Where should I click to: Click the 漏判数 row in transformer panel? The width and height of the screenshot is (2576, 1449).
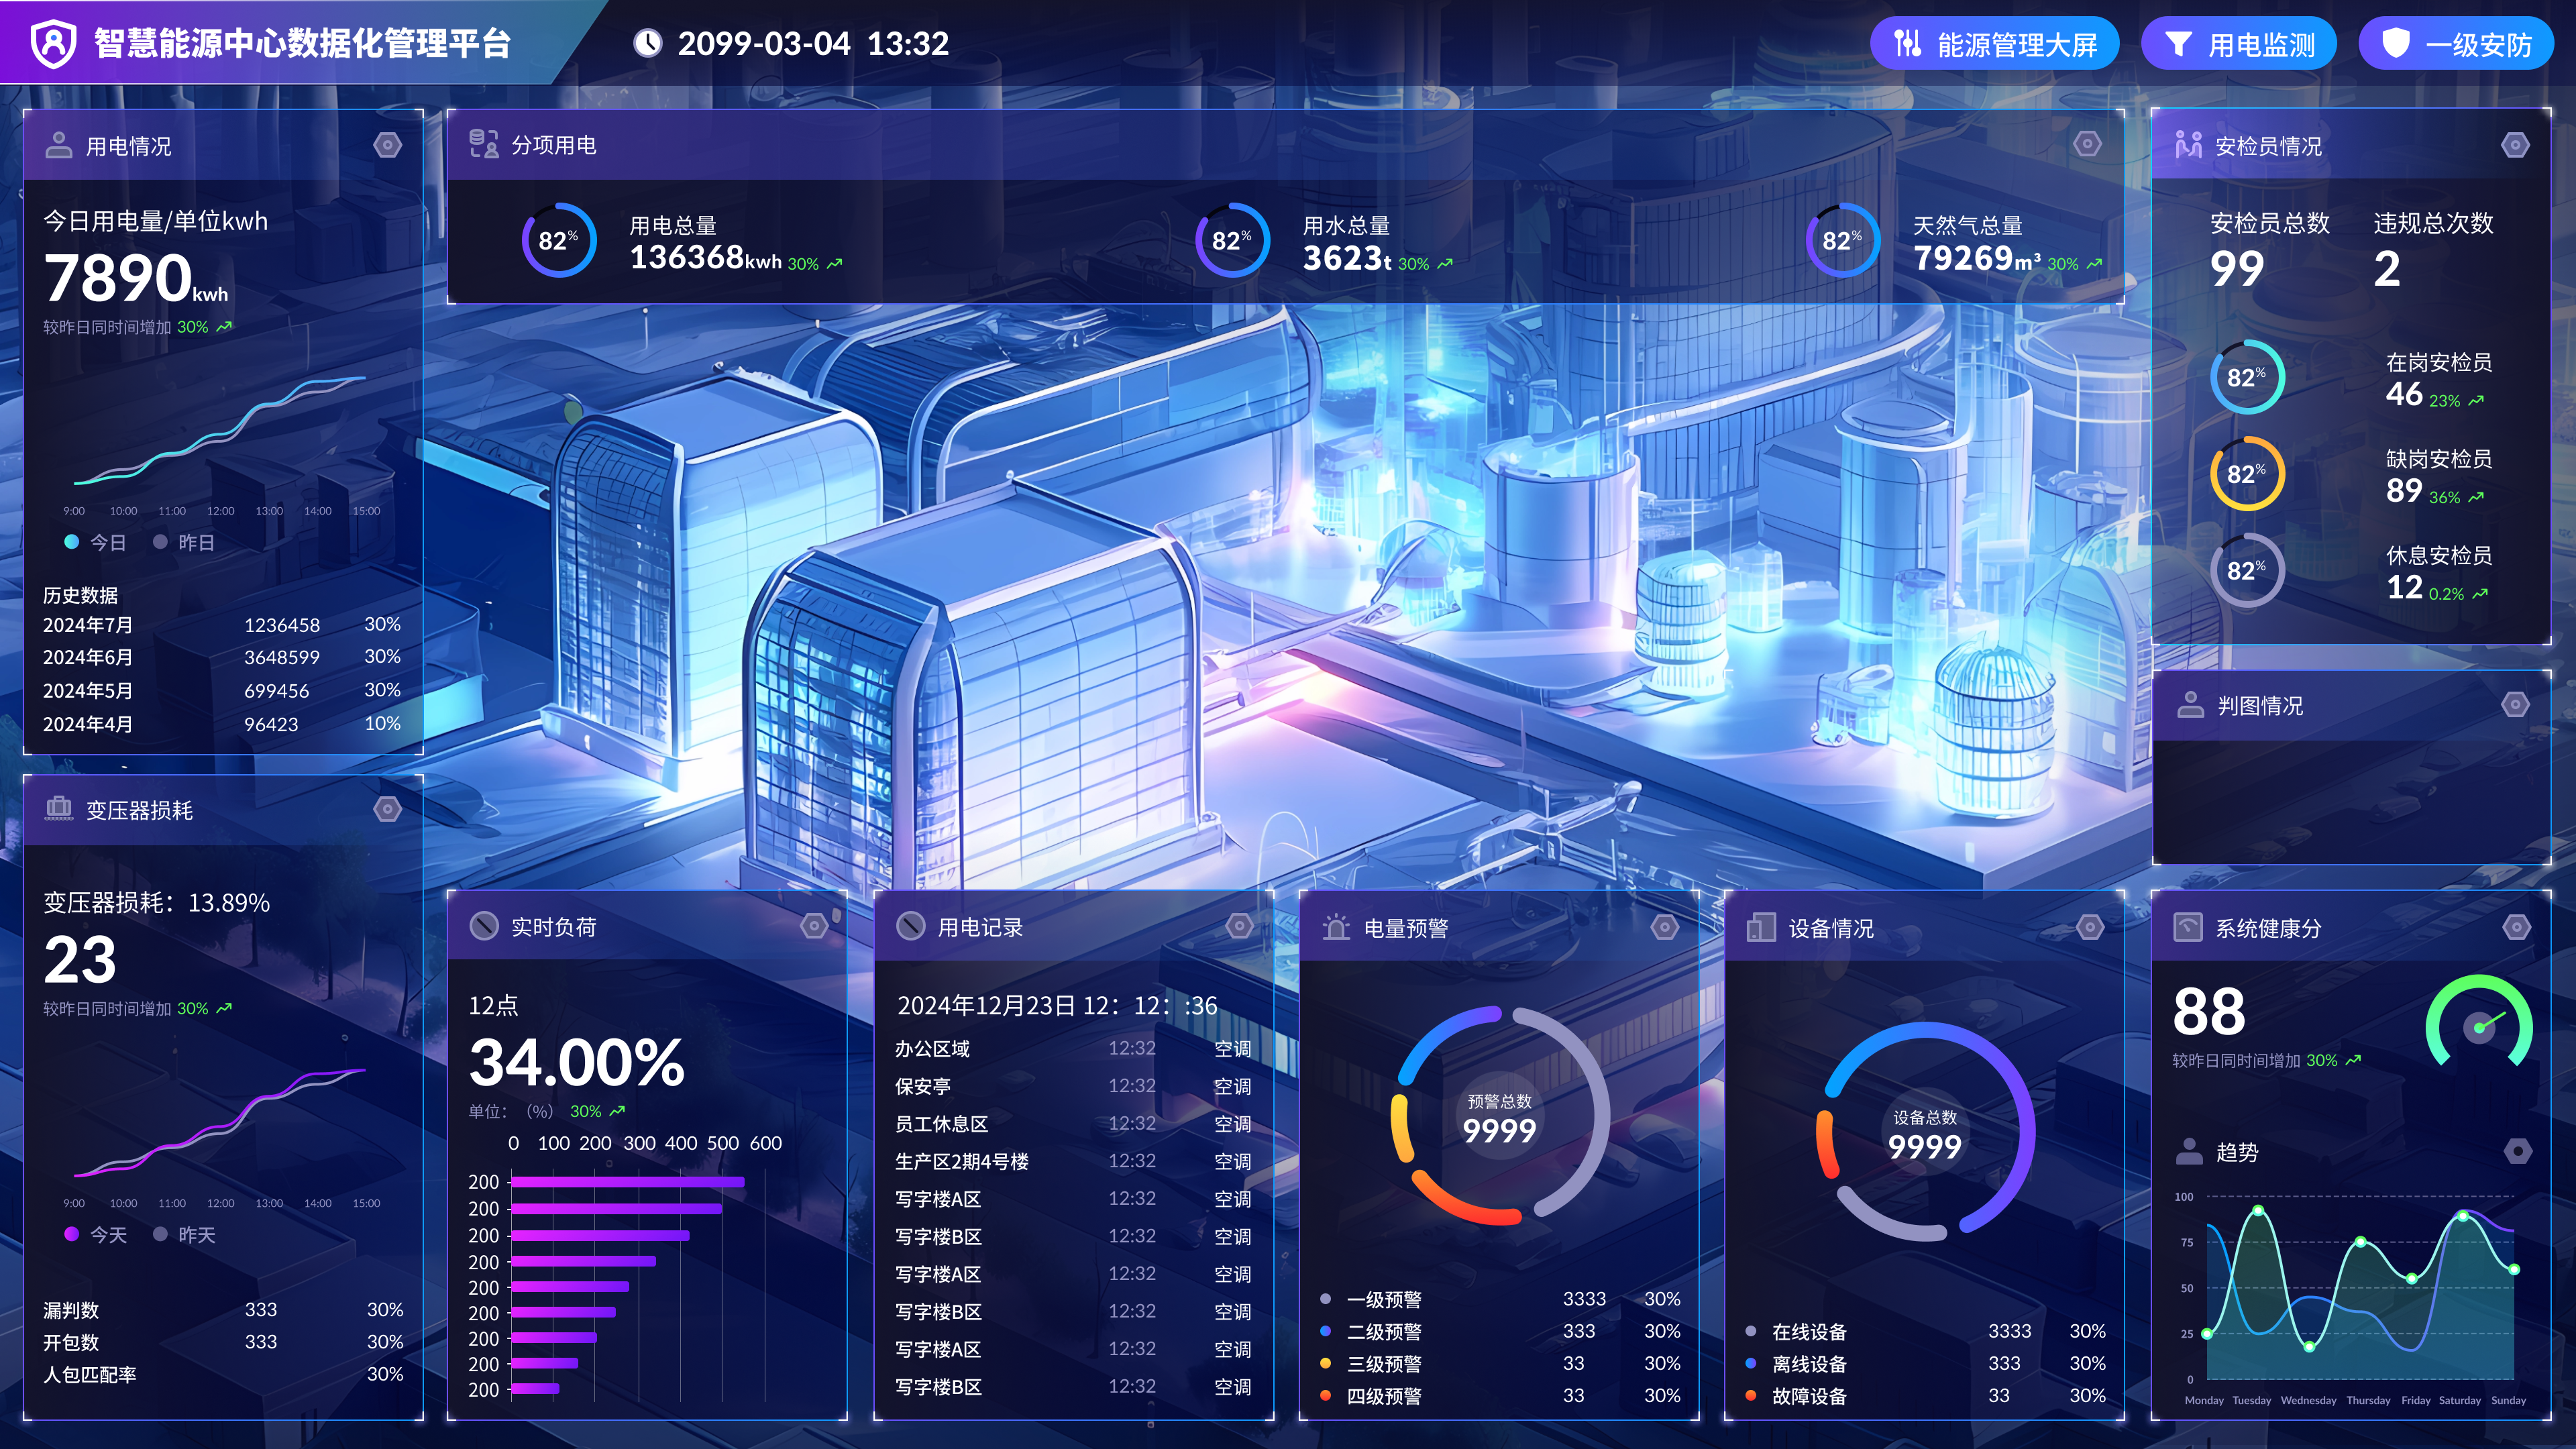tap(222, 1309)
